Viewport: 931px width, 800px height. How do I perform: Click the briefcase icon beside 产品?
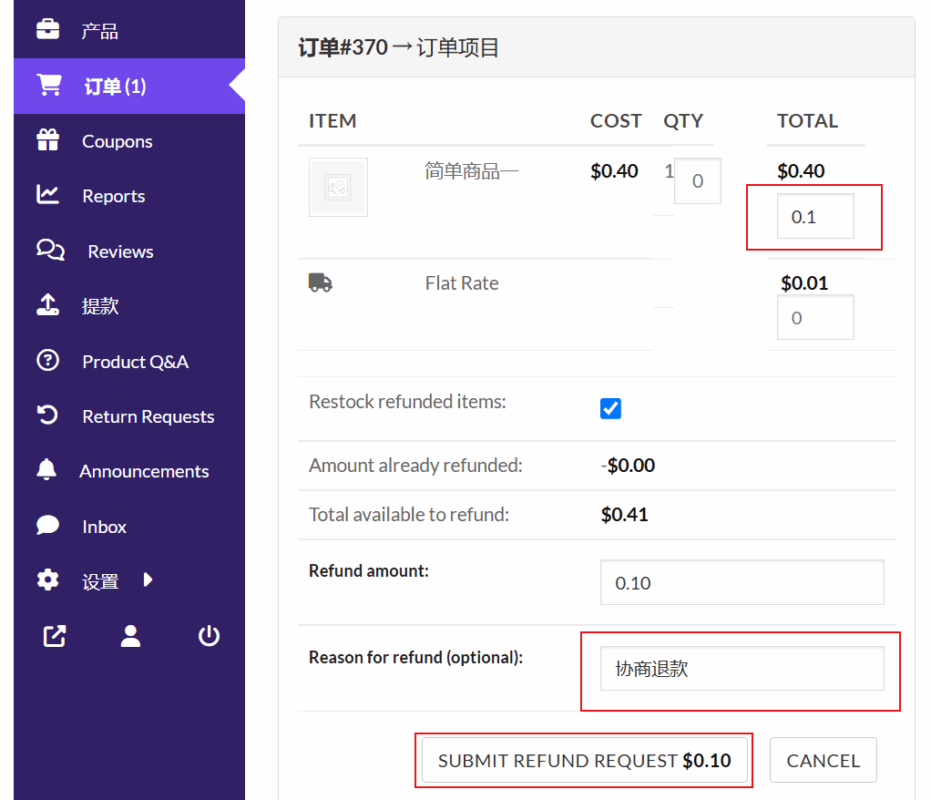click(x=48, y=30)
